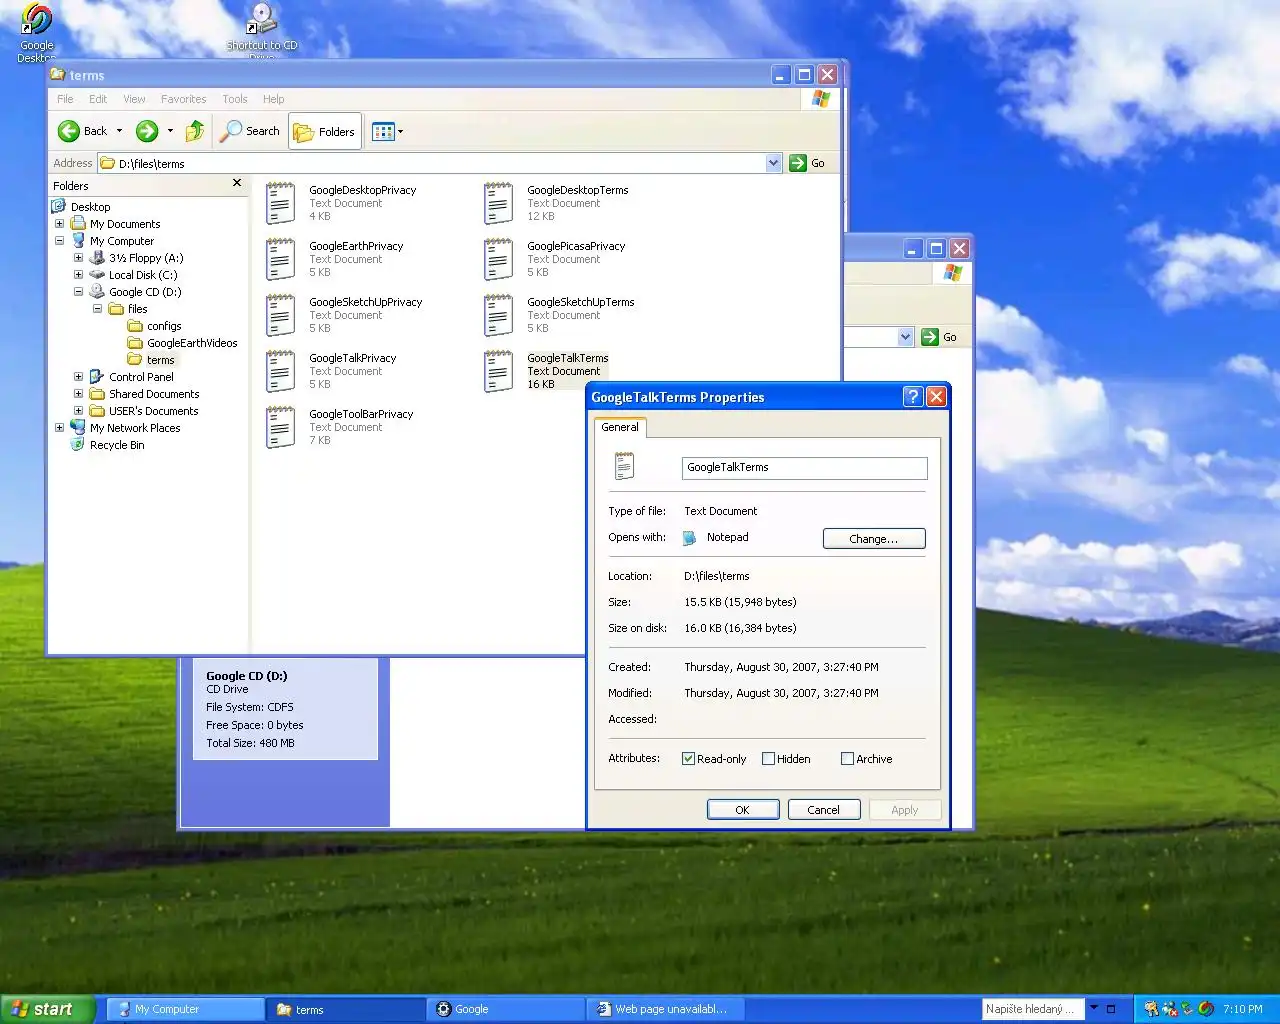1280x1024 pixels.
Task: Select the GoogleTalkTerms file icon
Action: pos(498,371)
